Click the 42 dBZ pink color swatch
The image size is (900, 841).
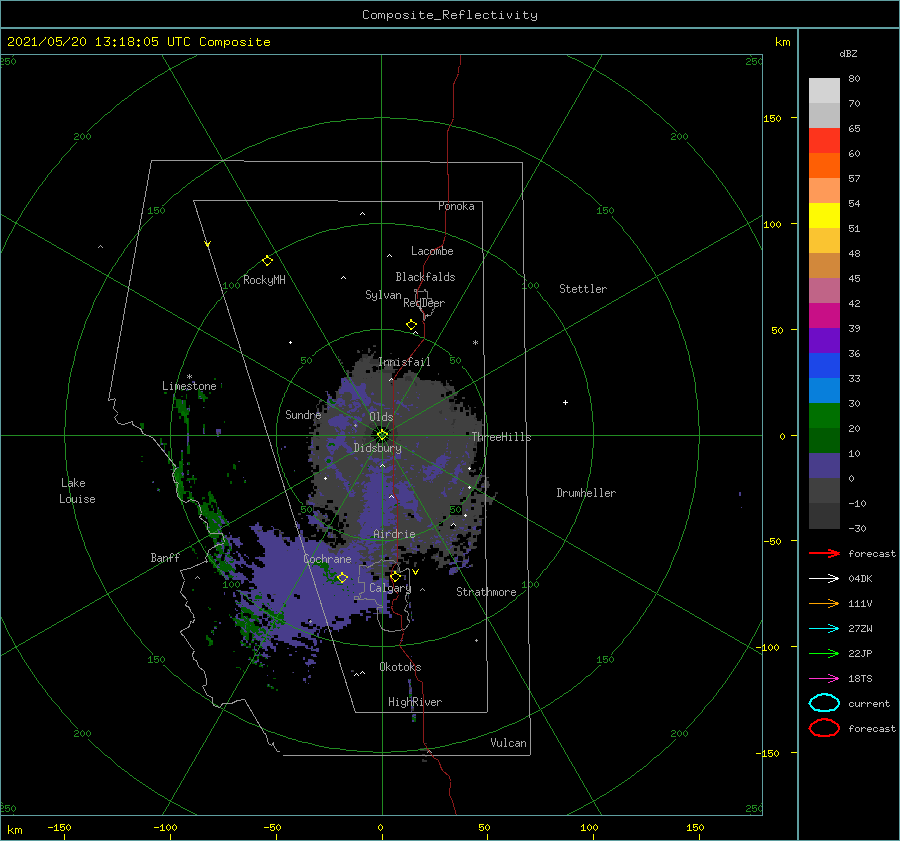tap(824, 290)
